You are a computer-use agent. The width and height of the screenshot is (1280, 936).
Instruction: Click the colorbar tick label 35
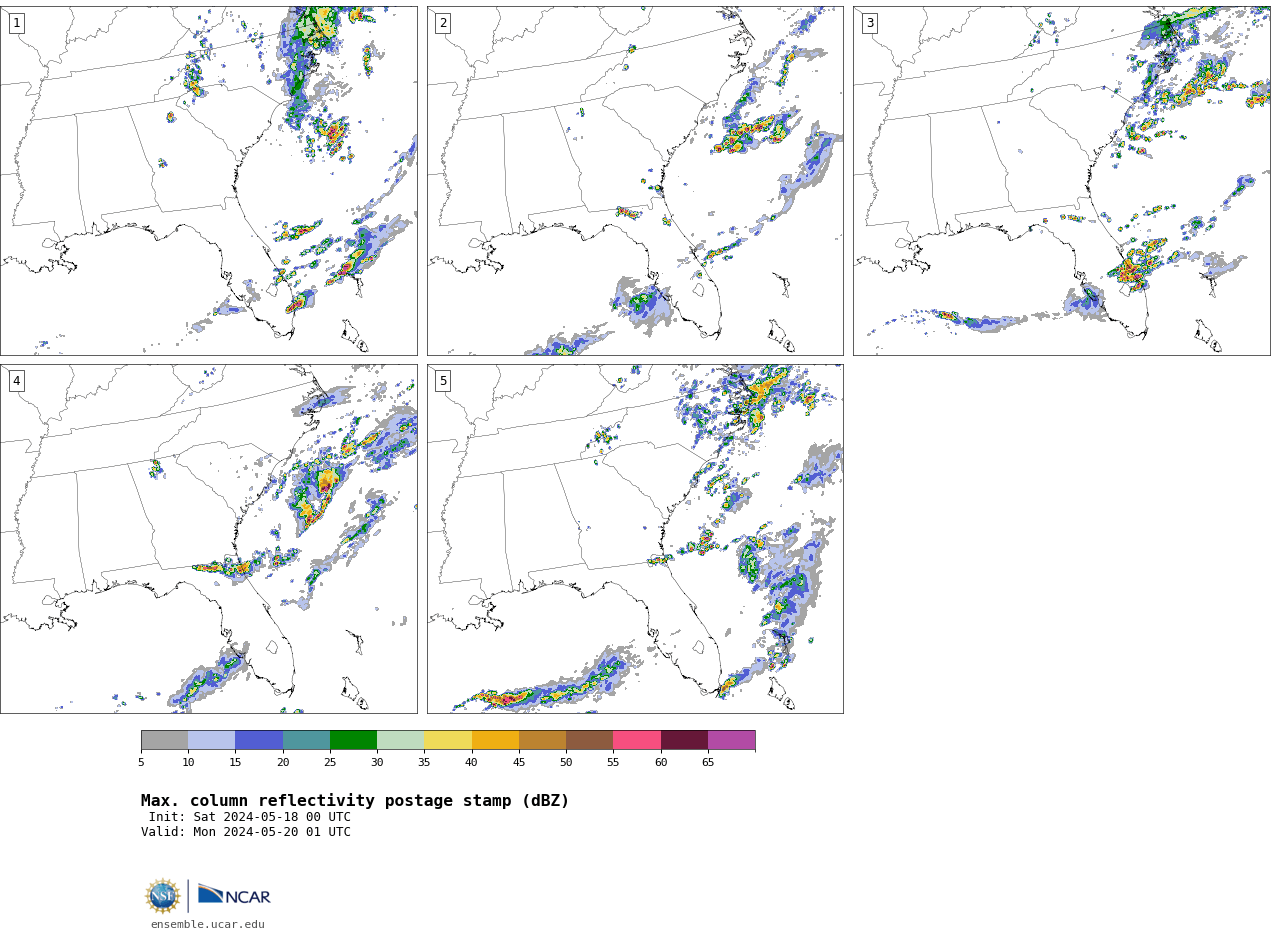pyautogui.click(x=424, y=763)
